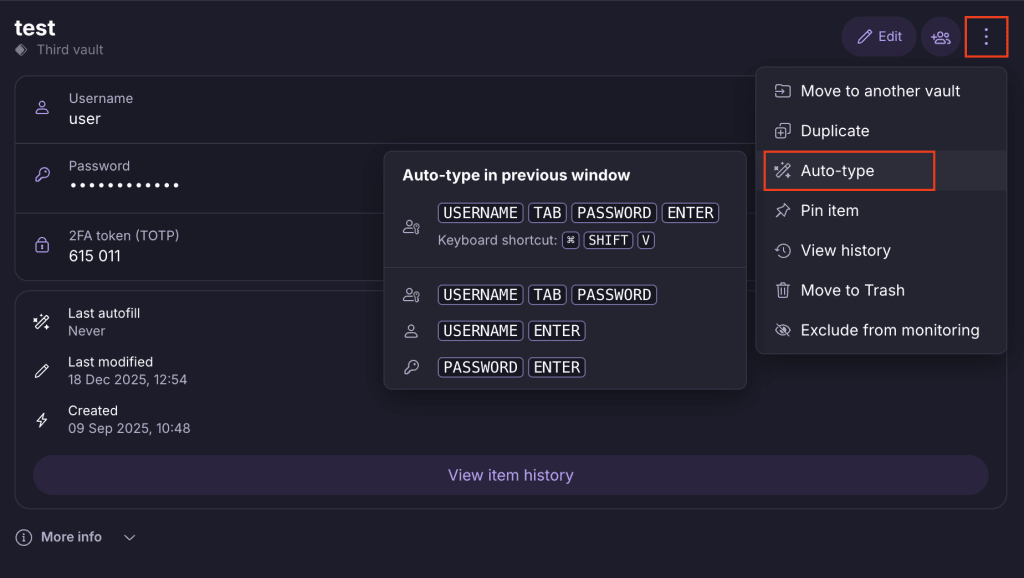
Task: Choose Move to another vault
Action: 880,91
